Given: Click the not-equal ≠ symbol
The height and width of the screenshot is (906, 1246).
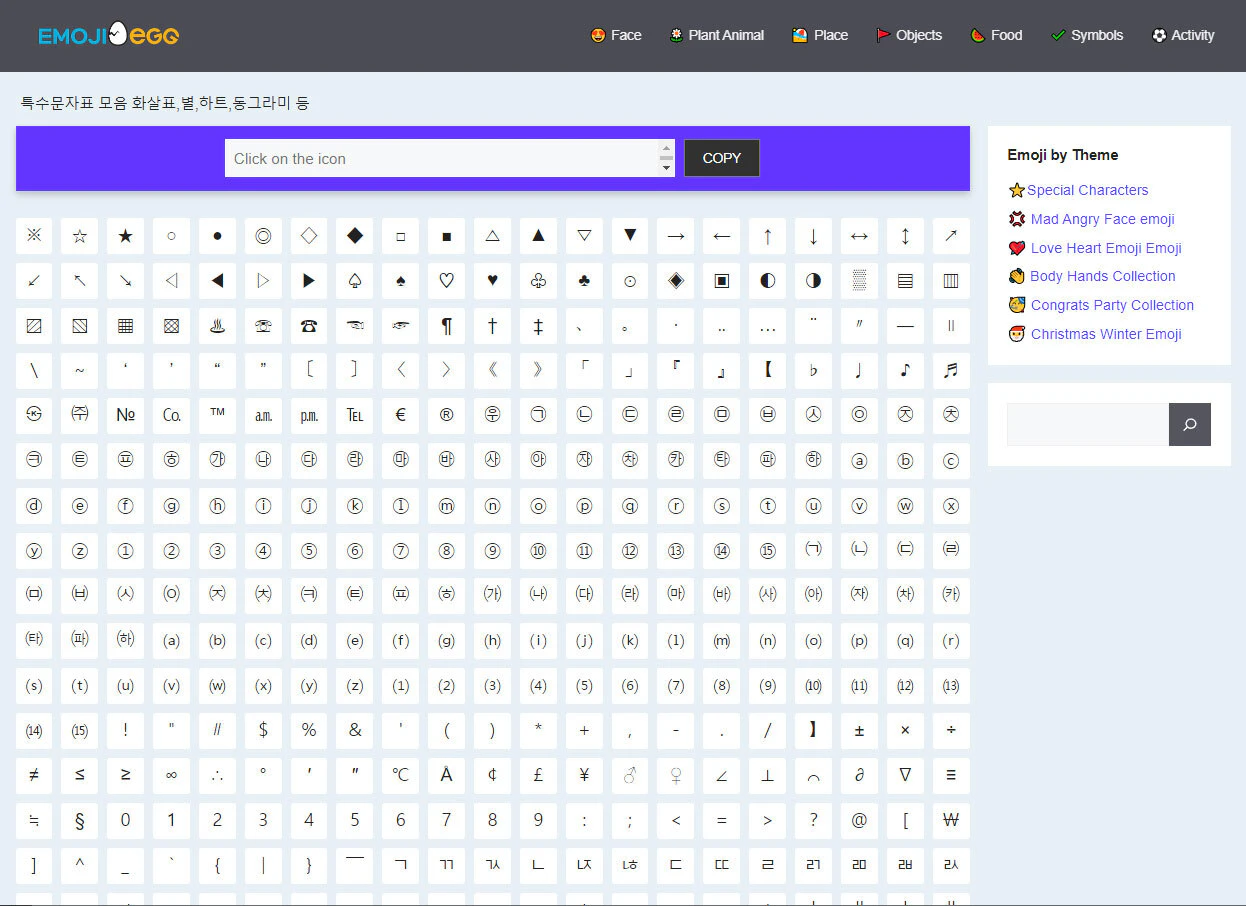Looking at the screenshot, I should click(34, 775).
